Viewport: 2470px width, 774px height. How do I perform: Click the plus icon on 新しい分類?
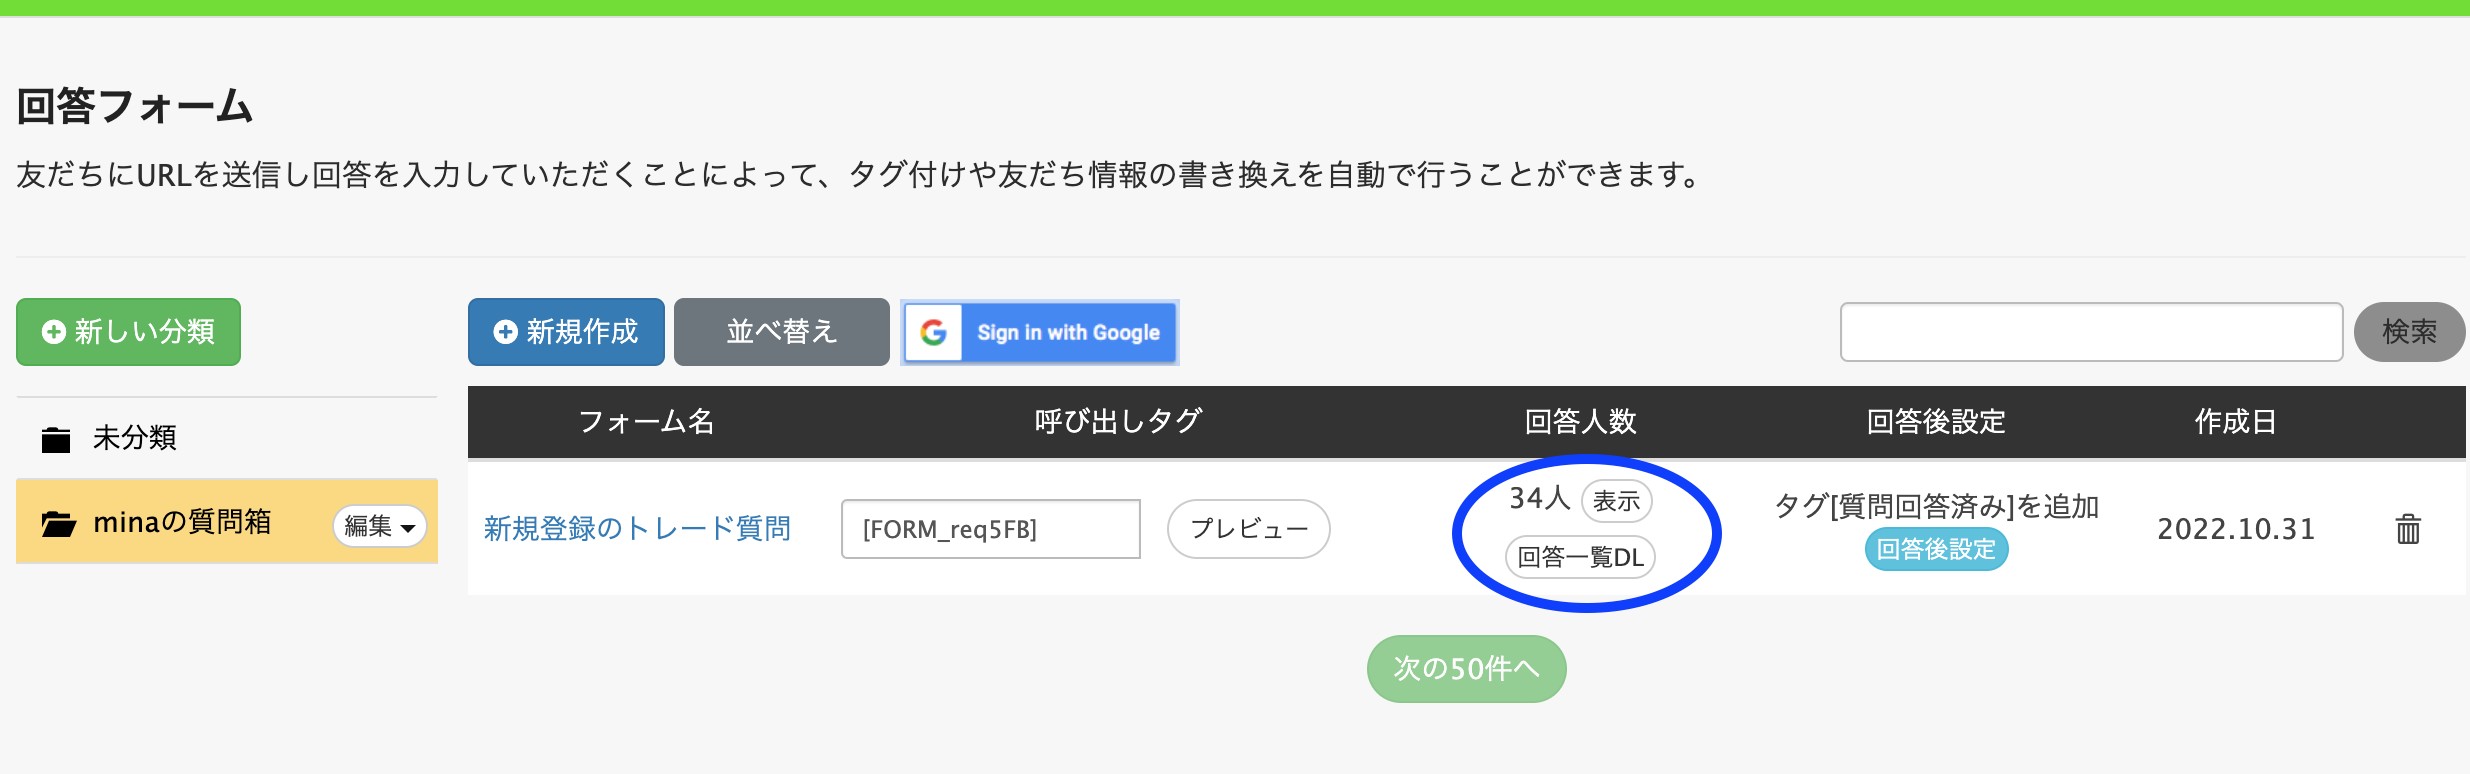coord(54,332)
